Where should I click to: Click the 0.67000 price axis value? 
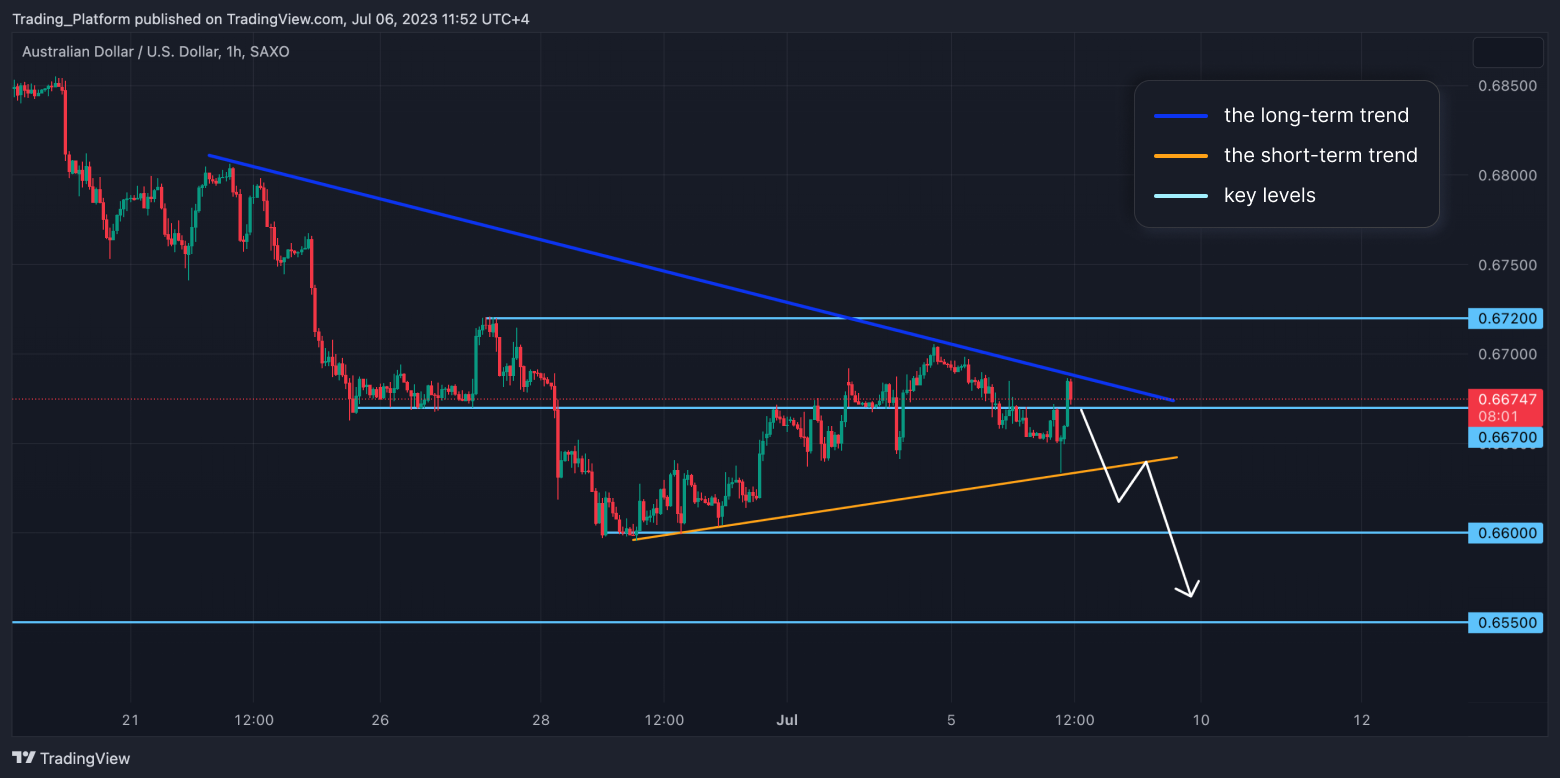point(1507,354)
